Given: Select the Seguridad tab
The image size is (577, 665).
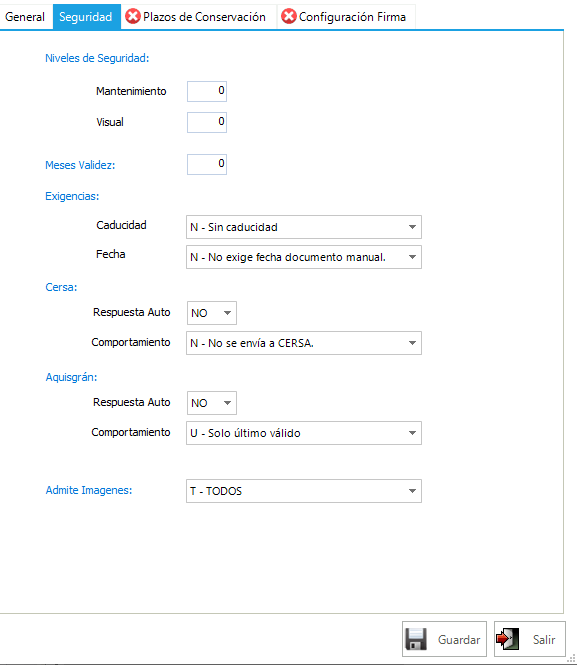Looking at the screenshot, I should (x=86, y=17).
